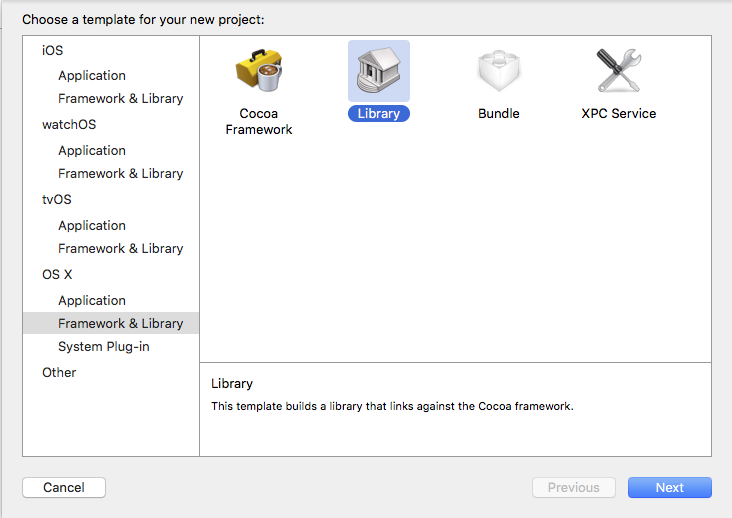The height and width of the screenshot is (518, 732).
Task: Select the Cocoa Framework toolbox icon
Action: click(x=259, y=70)
